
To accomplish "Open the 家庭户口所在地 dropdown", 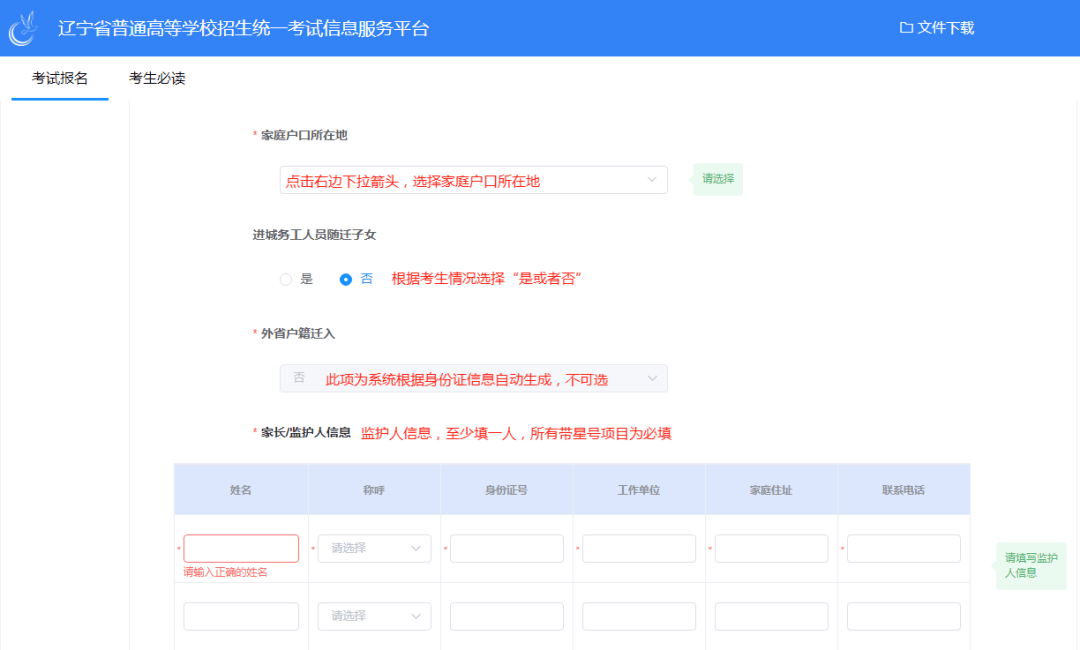I will [x=473, y=180].
